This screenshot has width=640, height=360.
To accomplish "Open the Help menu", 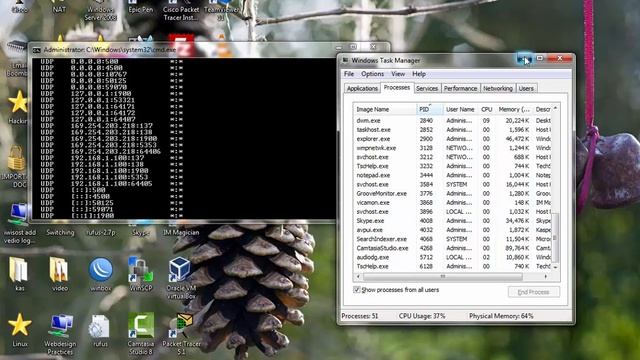I will (x=419, y=74).
